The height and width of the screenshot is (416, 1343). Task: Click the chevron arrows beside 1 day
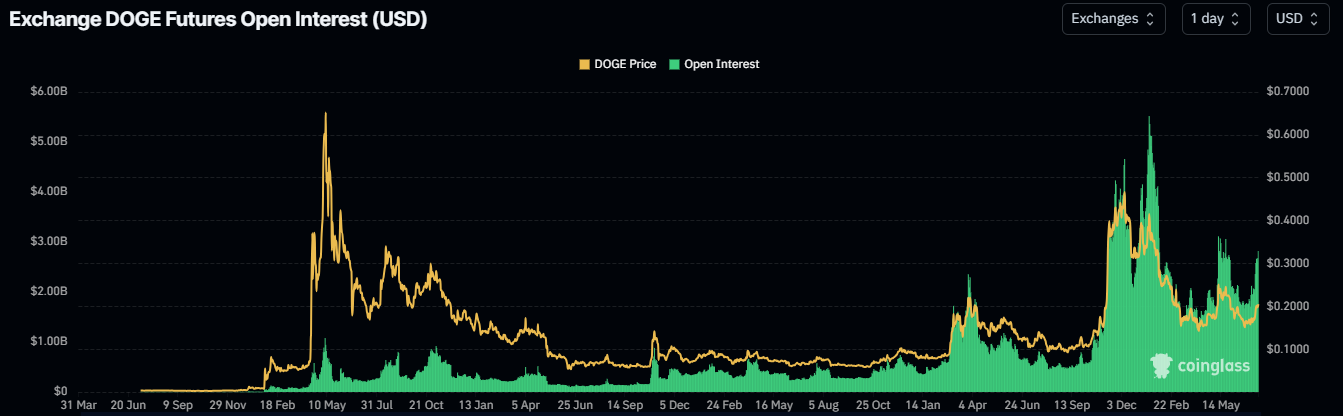point(1235,19)
